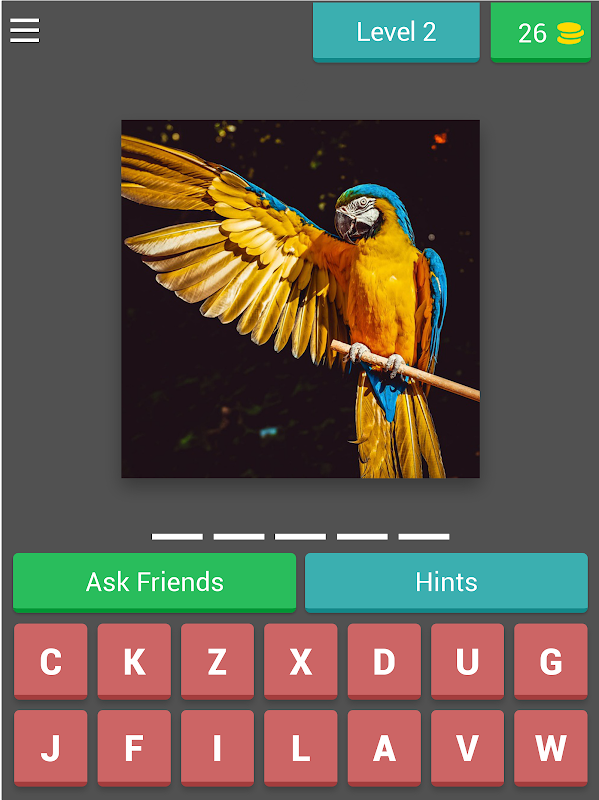
Task: Open the Level 2 indicator
Action: pos(396,32)
